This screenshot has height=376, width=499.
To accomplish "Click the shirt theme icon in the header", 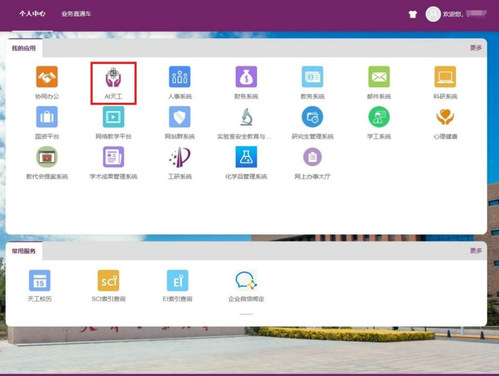I will [413, 14].
